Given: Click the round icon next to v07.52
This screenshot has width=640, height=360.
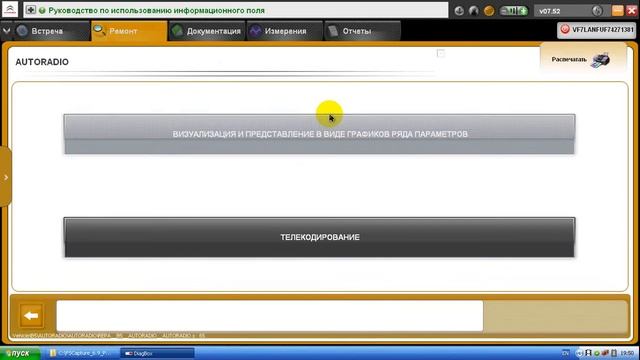Looking at the screenshot, I should pos(597,11).
